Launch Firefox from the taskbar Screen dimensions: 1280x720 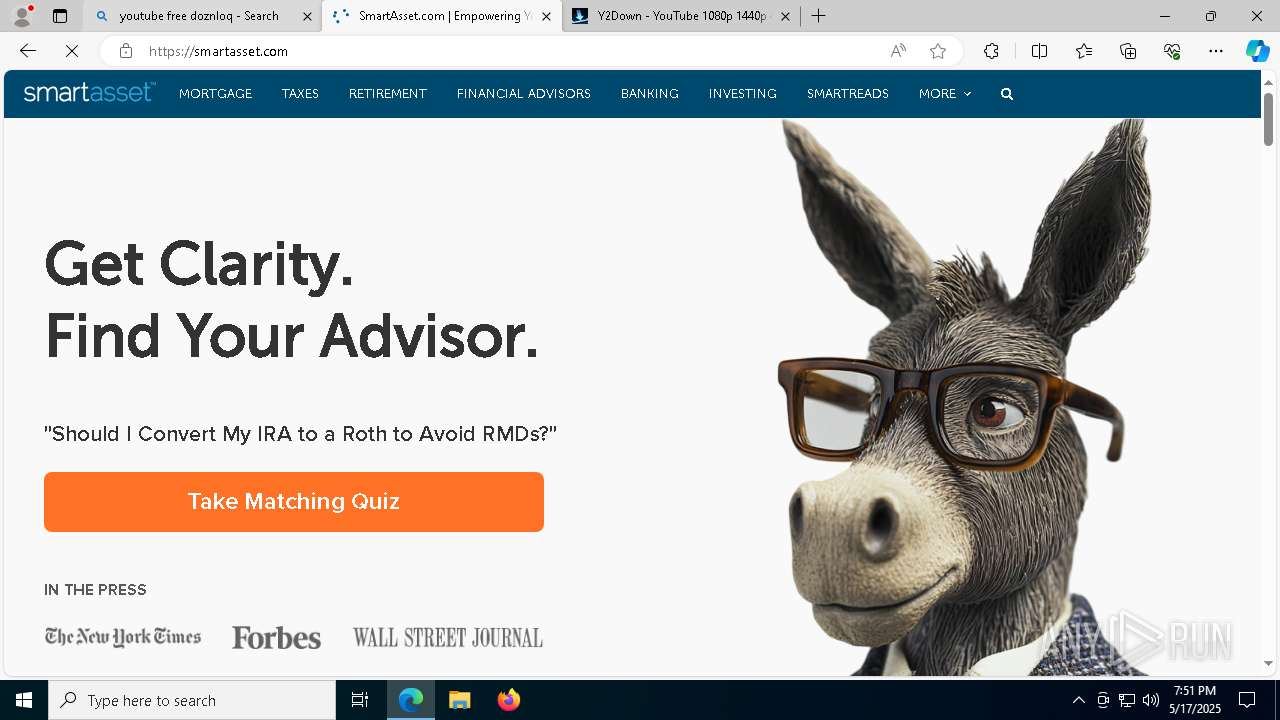click(509, 700)
